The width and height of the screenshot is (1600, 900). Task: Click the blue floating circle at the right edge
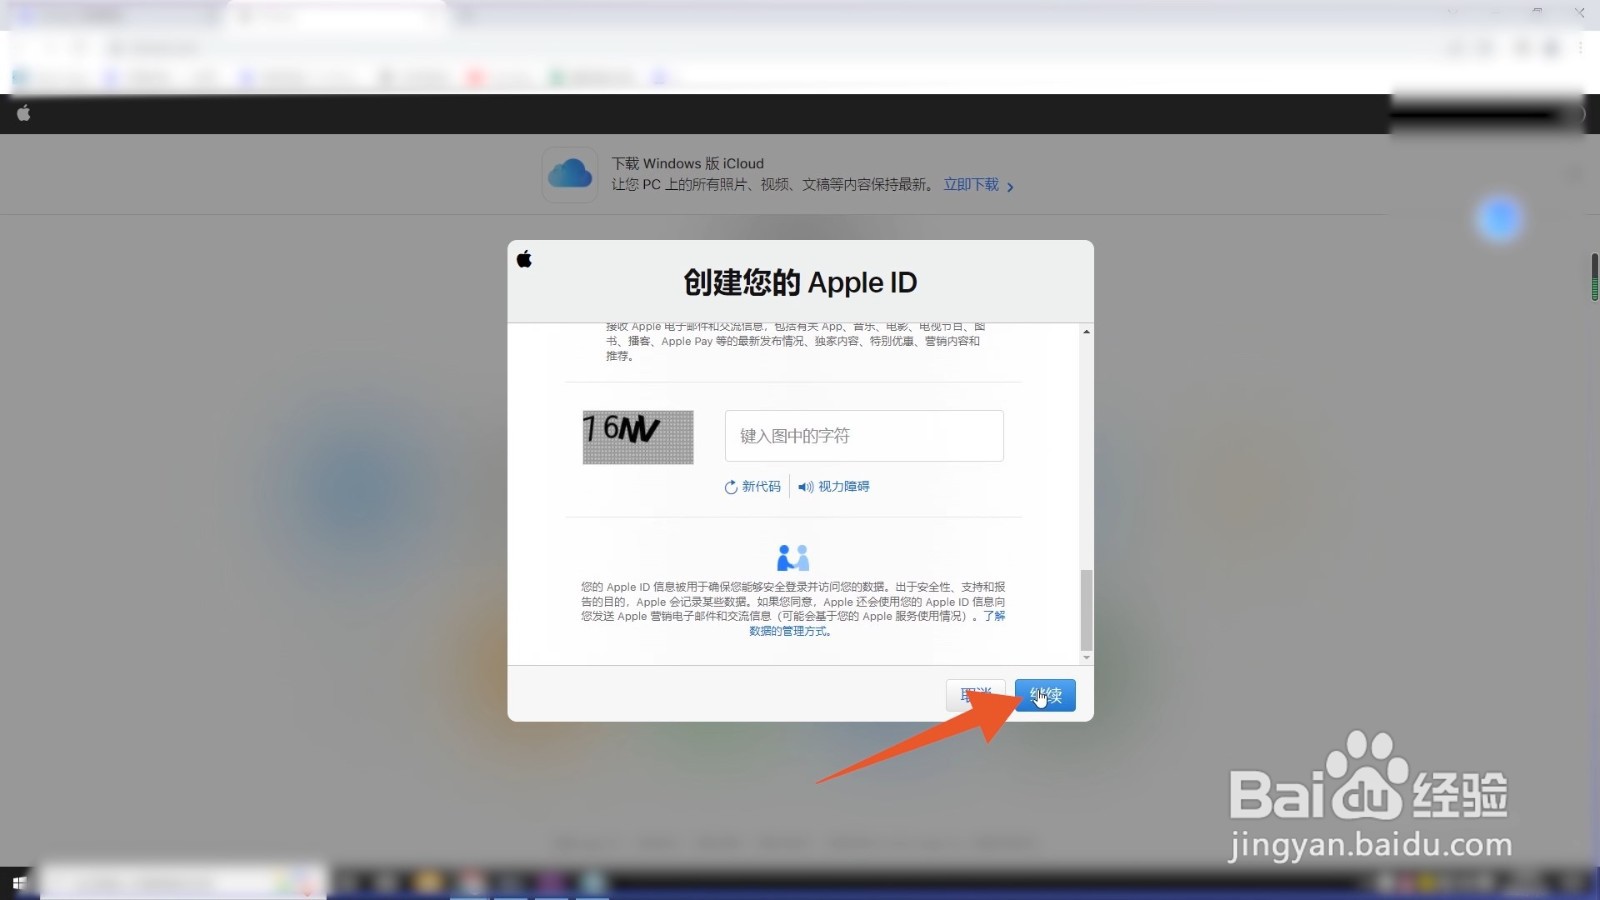[1499, 218]
